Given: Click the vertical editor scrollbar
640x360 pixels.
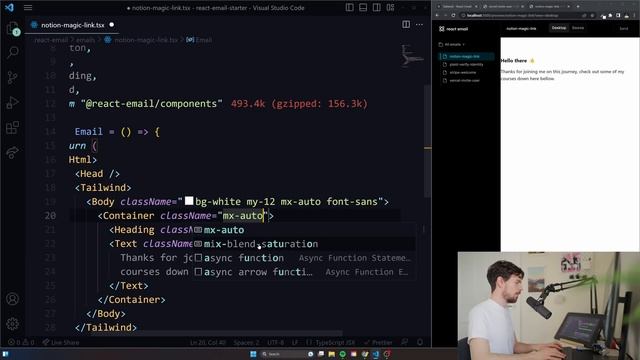Looking at the screenshot, I should pos(427,141).
